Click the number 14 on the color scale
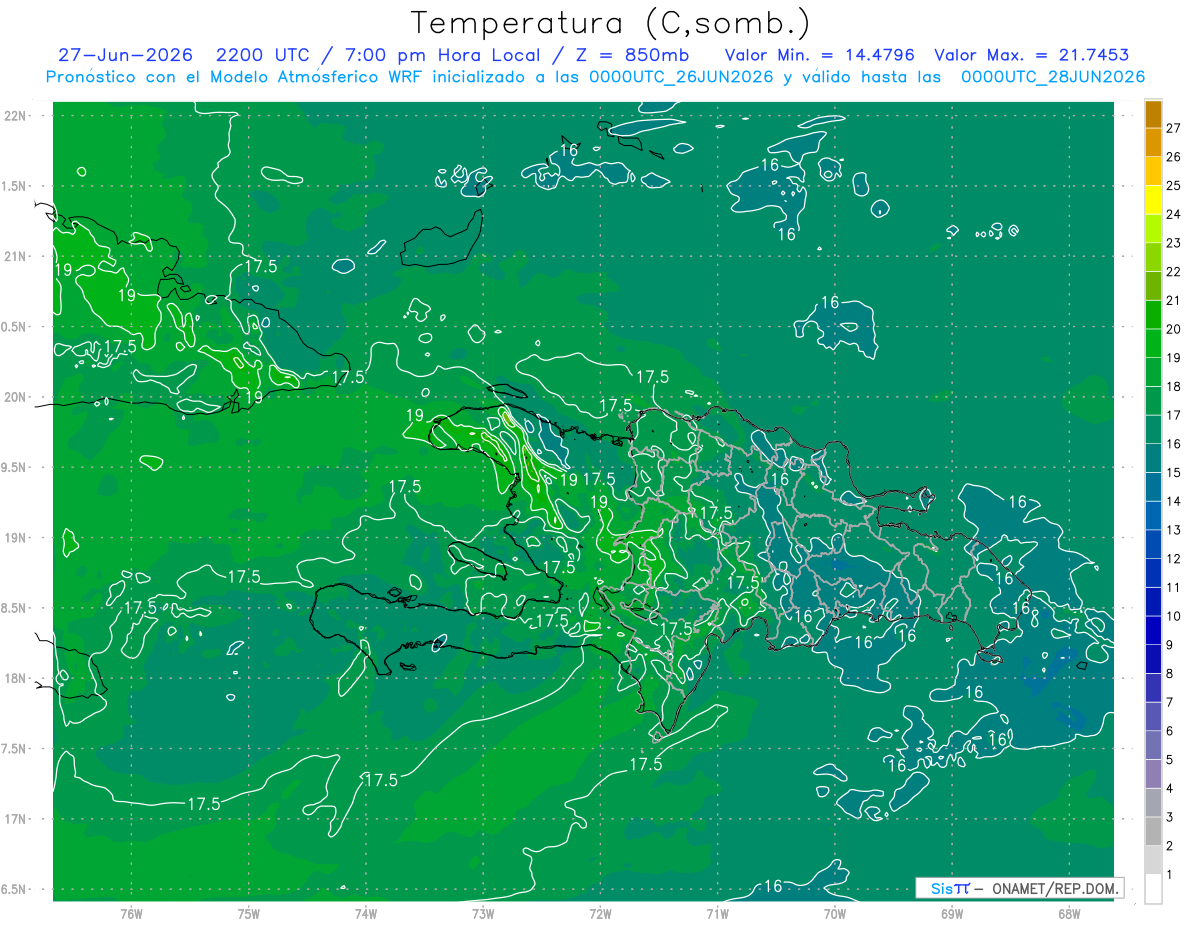This screenshot has height=927, width=1200. point(1174,501)
